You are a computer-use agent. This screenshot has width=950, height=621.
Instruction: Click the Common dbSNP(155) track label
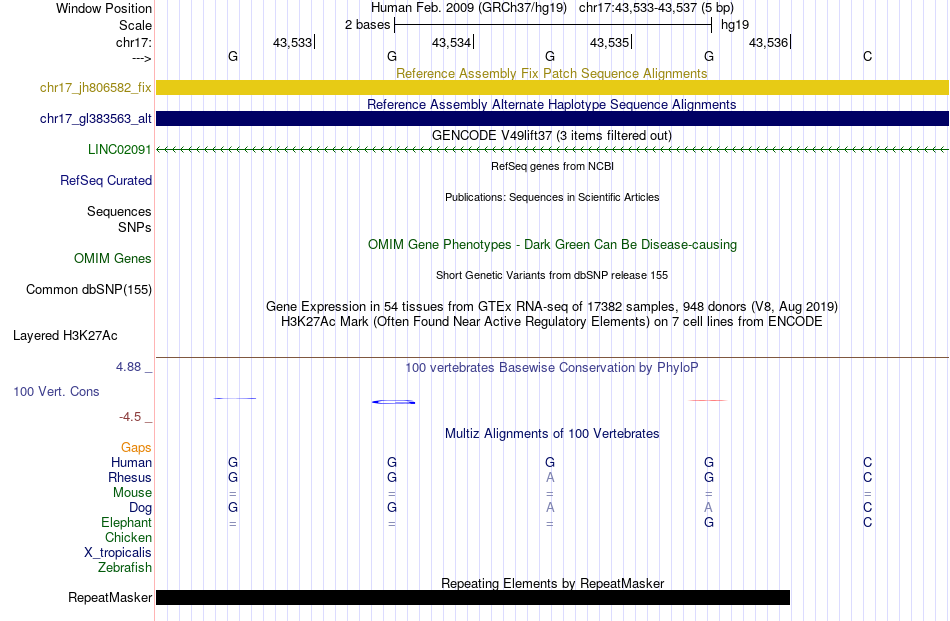89,290
